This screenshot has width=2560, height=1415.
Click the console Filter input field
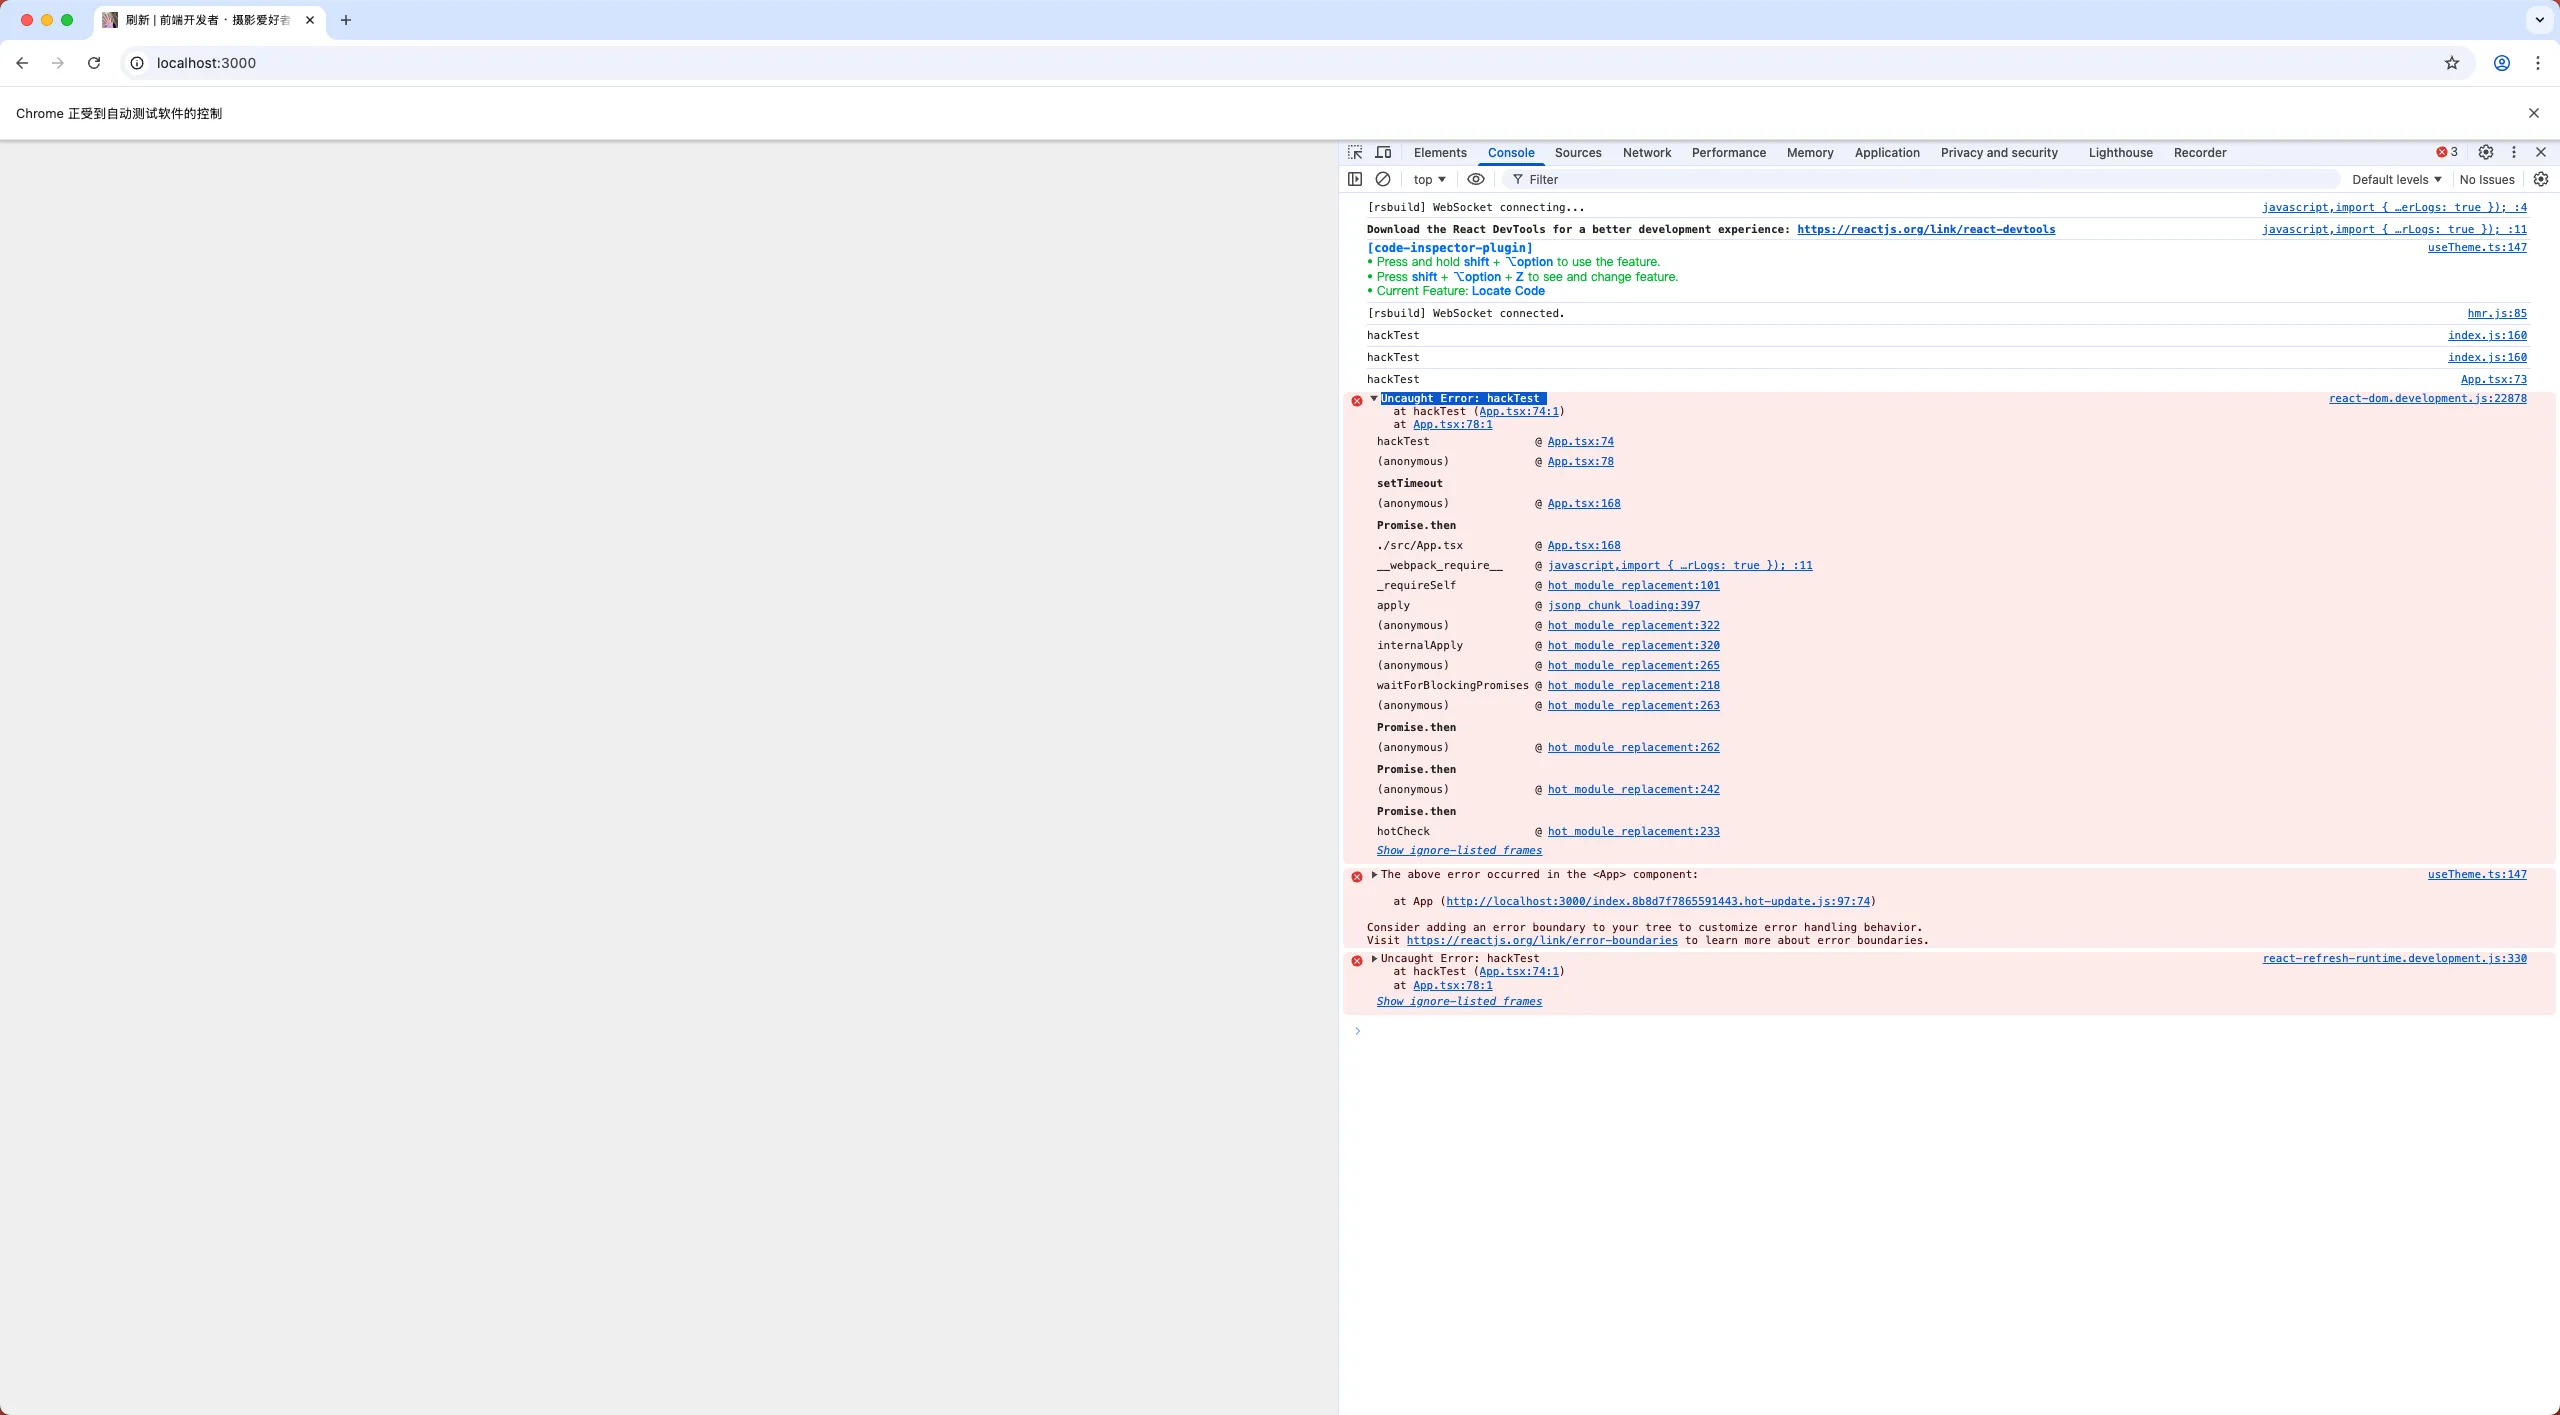1920,179
